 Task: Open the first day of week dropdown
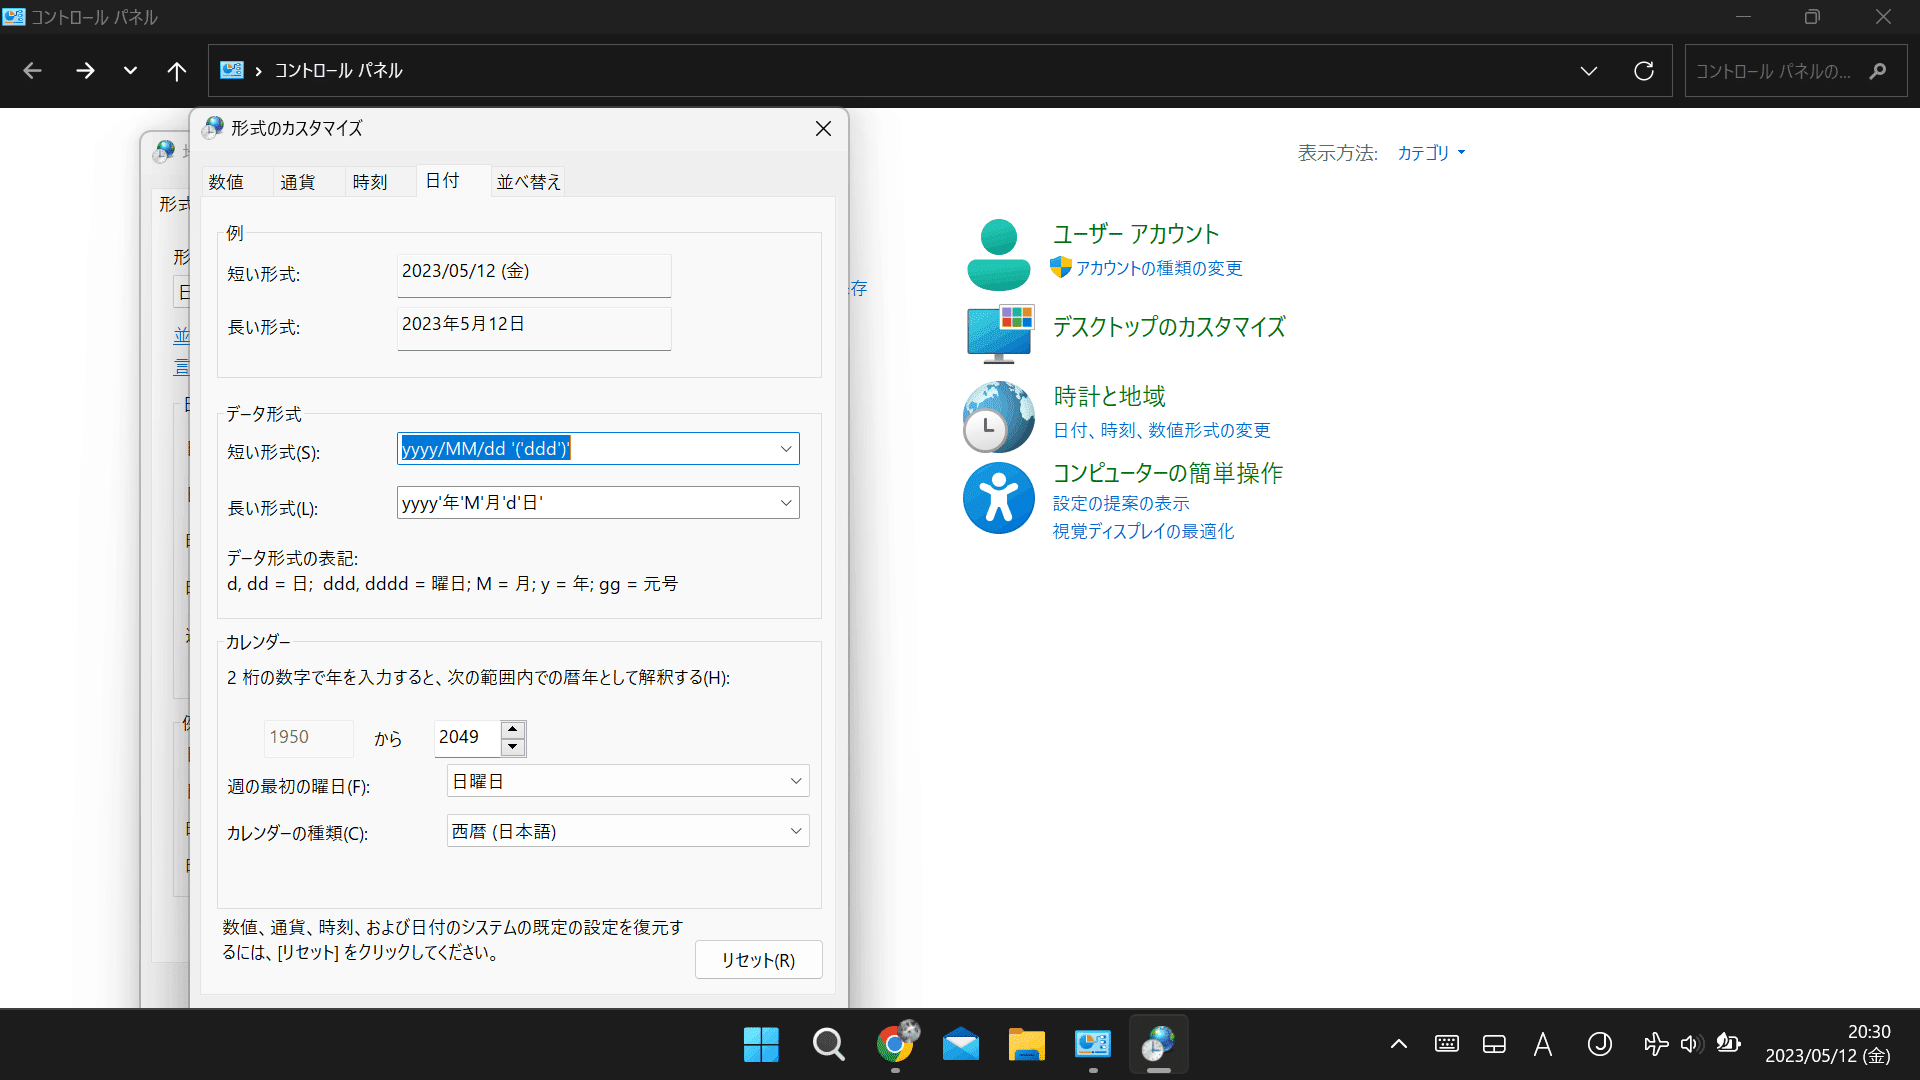click(796, 781)
